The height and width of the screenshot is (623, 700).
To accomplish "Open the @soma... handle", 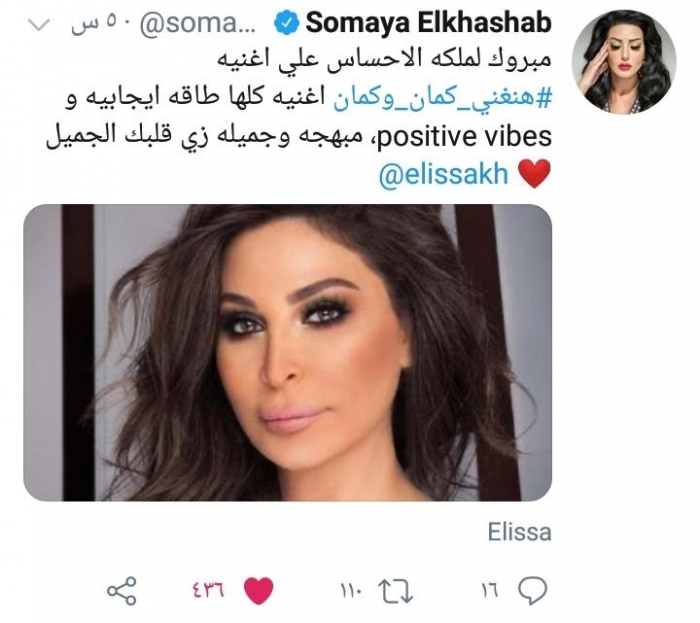I will (x=198, y=23).
